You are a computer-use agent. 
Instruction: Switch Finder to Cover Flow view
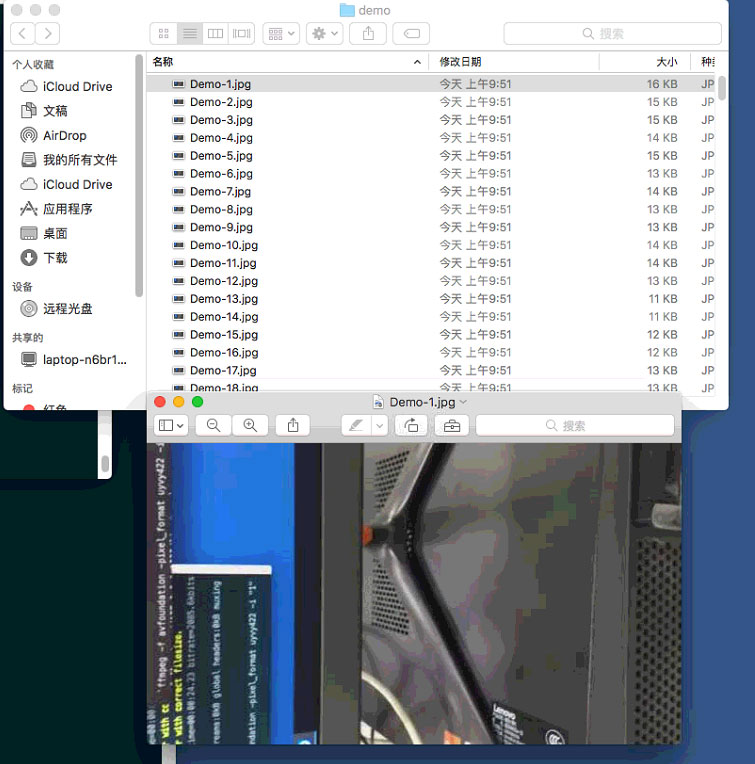pos(241,34)
